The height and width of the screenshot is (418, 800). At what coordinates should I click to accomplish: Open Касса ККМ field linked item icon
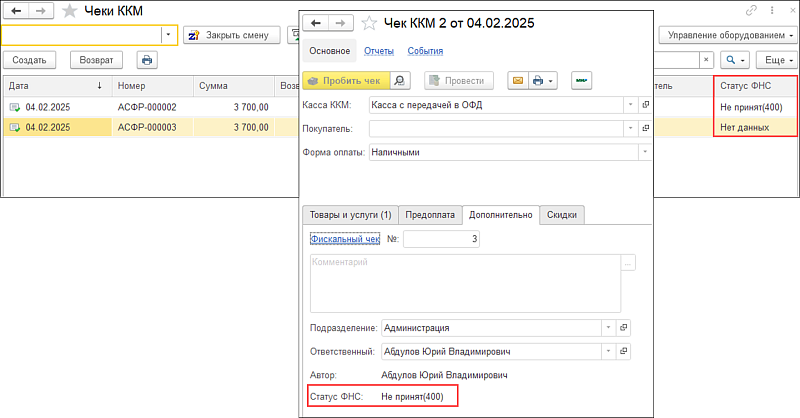(645, 105)
